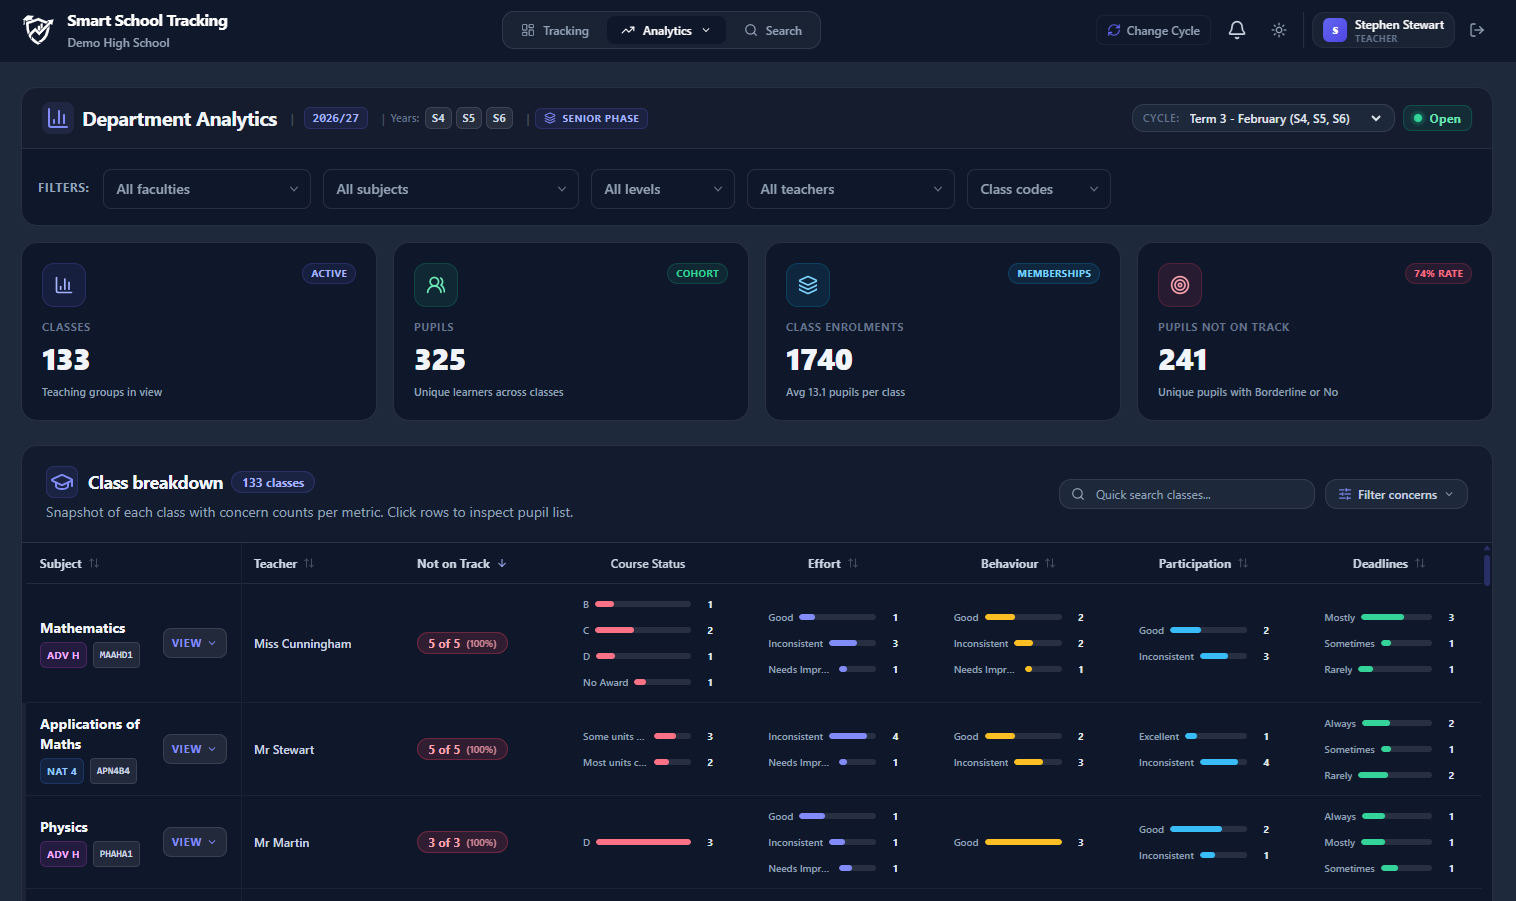
Task: Click the Pupils card people icon
Action: (436, 285)
